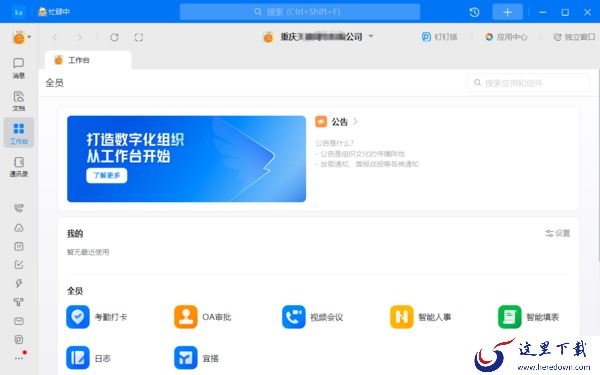This screenshot has width=600, height=375.
Task: Click the global search box in title bar
Action: point(300,12)
